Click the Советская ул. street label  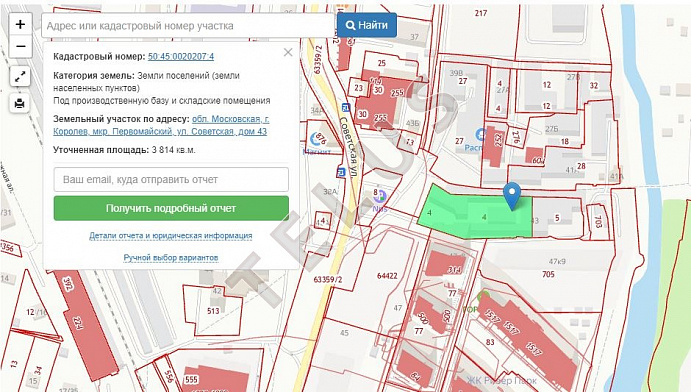(x=349, y=148)
